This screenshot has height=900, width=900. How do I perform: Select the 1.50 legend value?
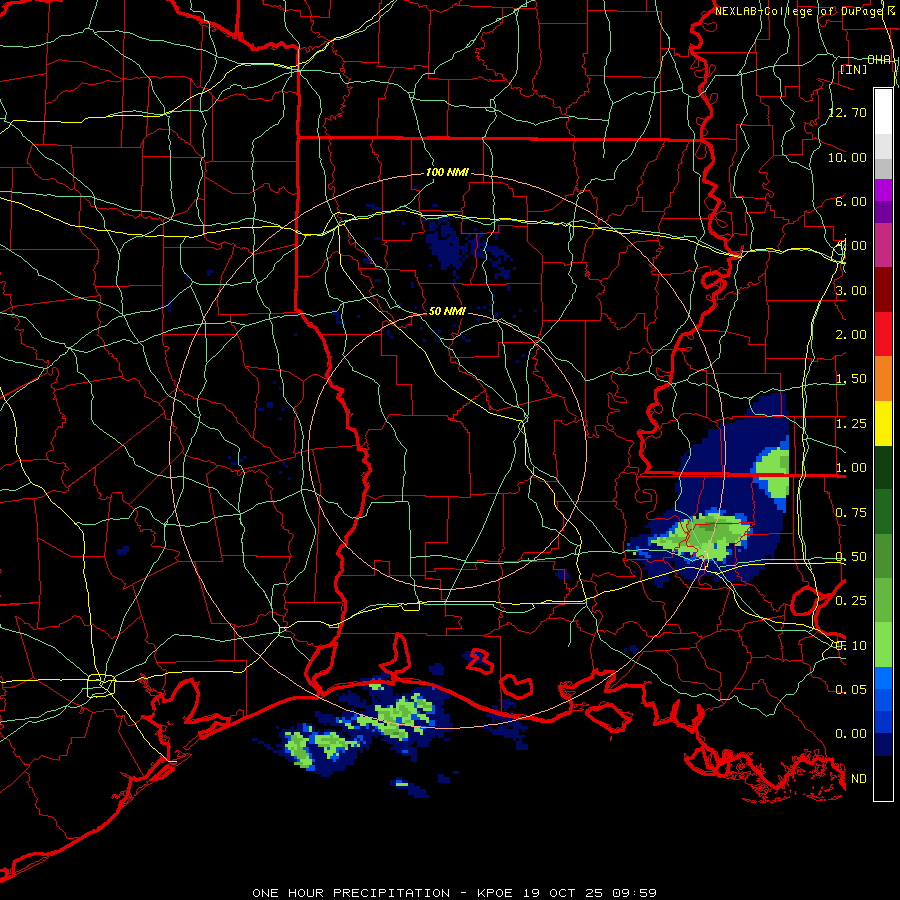pos(851,379)
